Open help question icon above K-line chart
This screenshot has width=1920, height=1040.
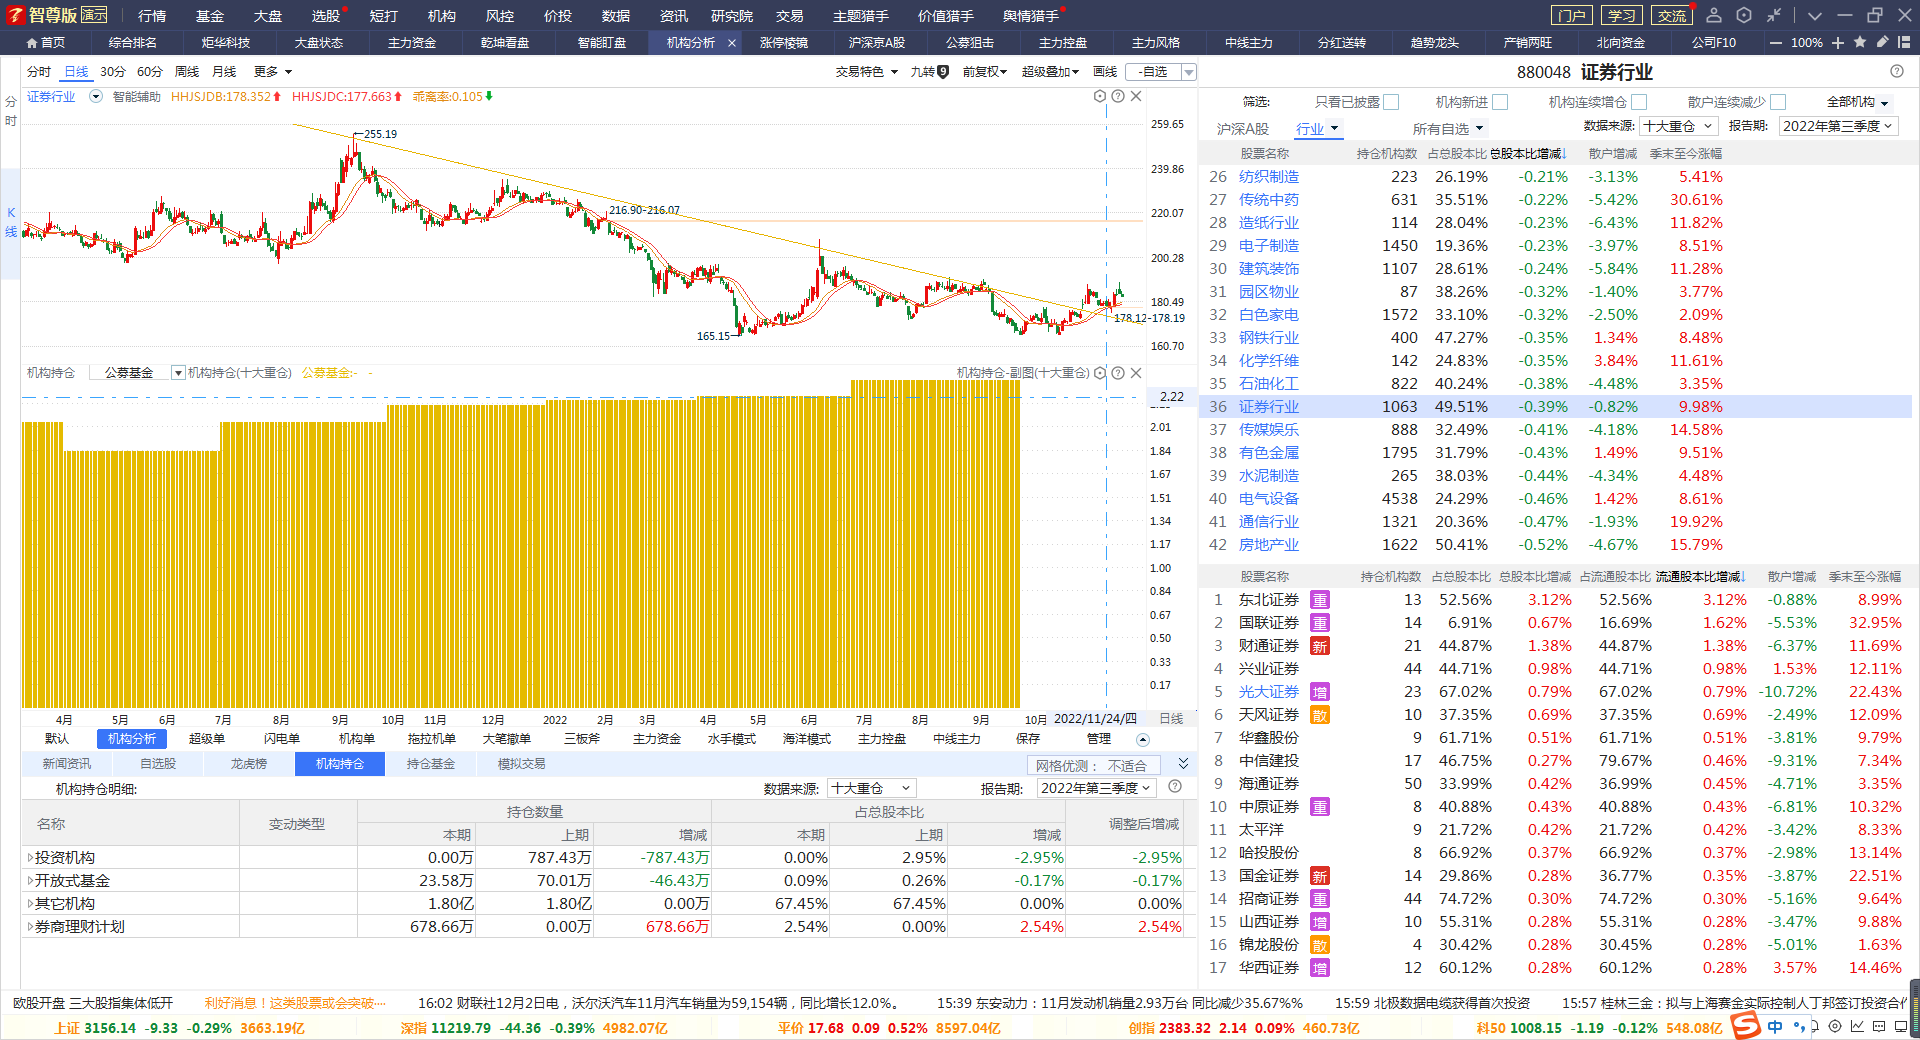coord(1118,96)
